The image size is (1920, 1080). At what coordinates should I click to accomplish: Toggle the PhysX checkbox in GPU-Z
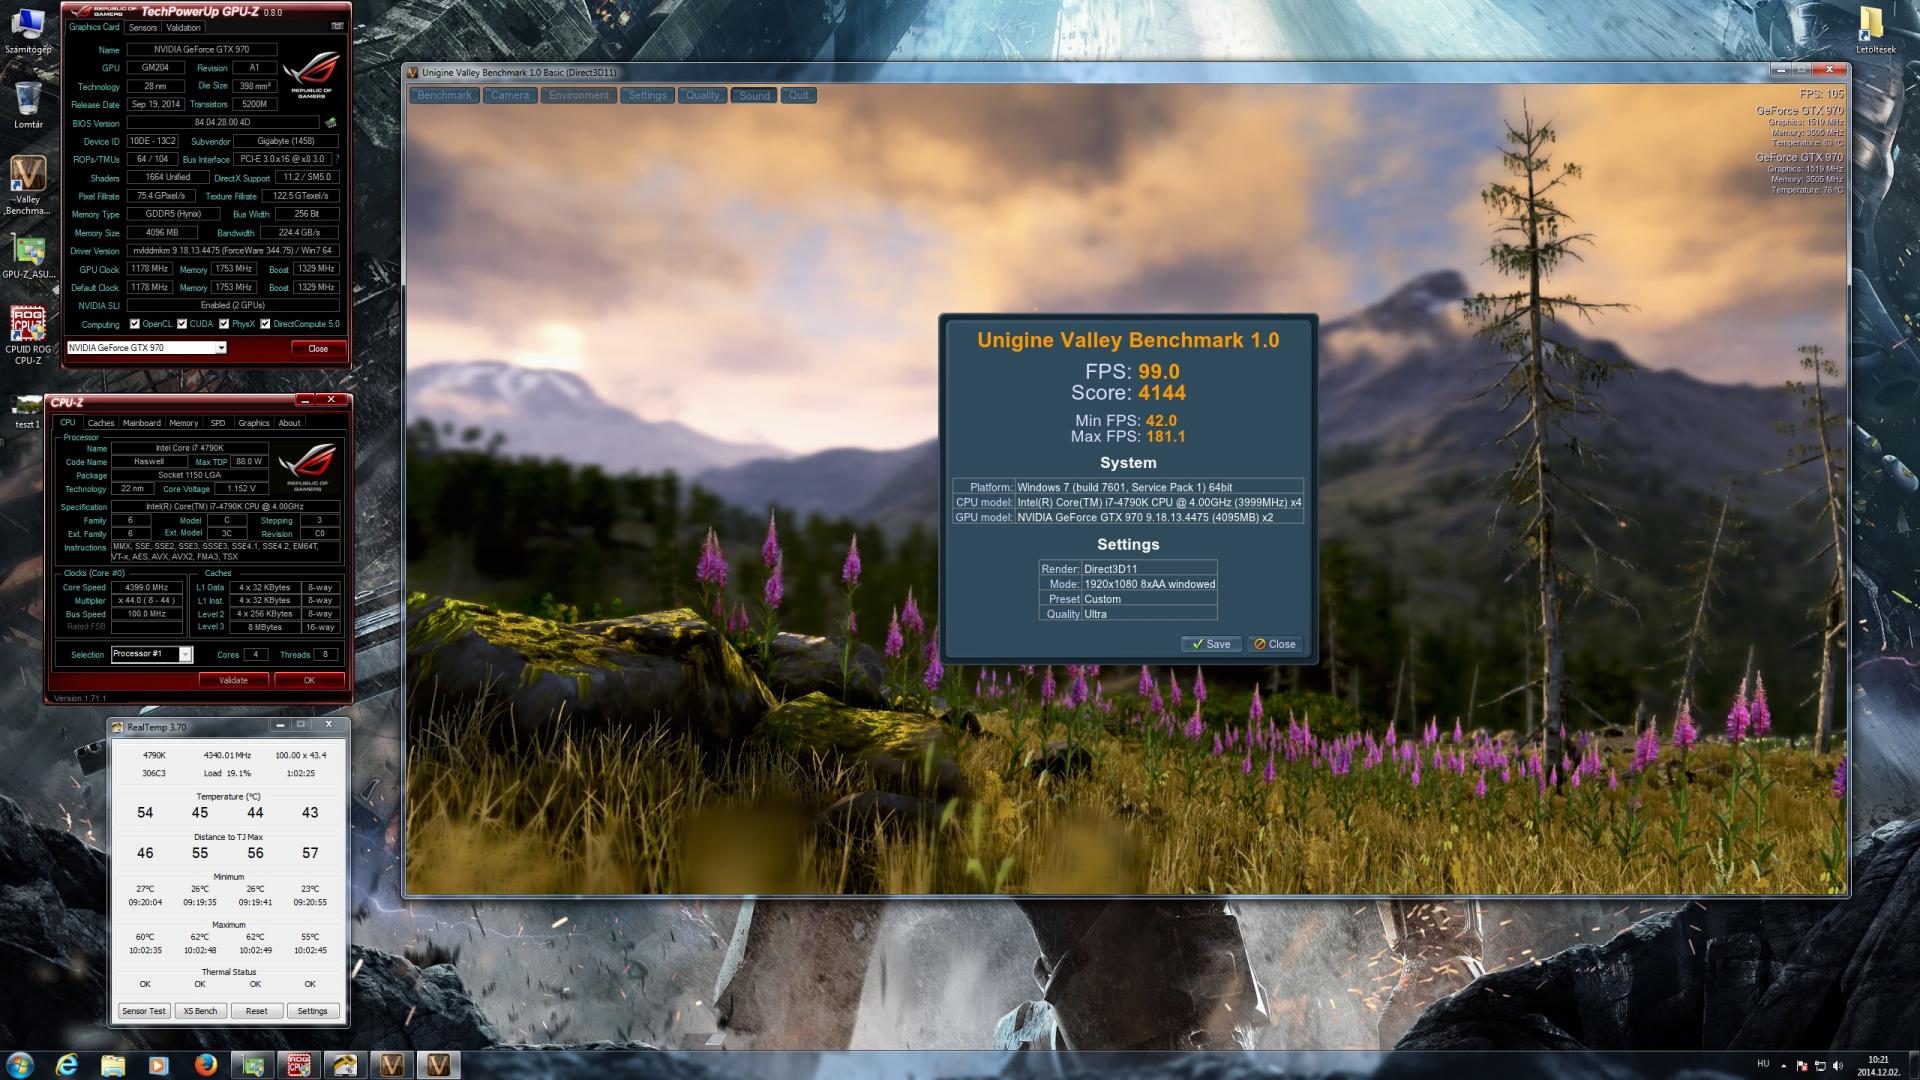coord(224,324)
